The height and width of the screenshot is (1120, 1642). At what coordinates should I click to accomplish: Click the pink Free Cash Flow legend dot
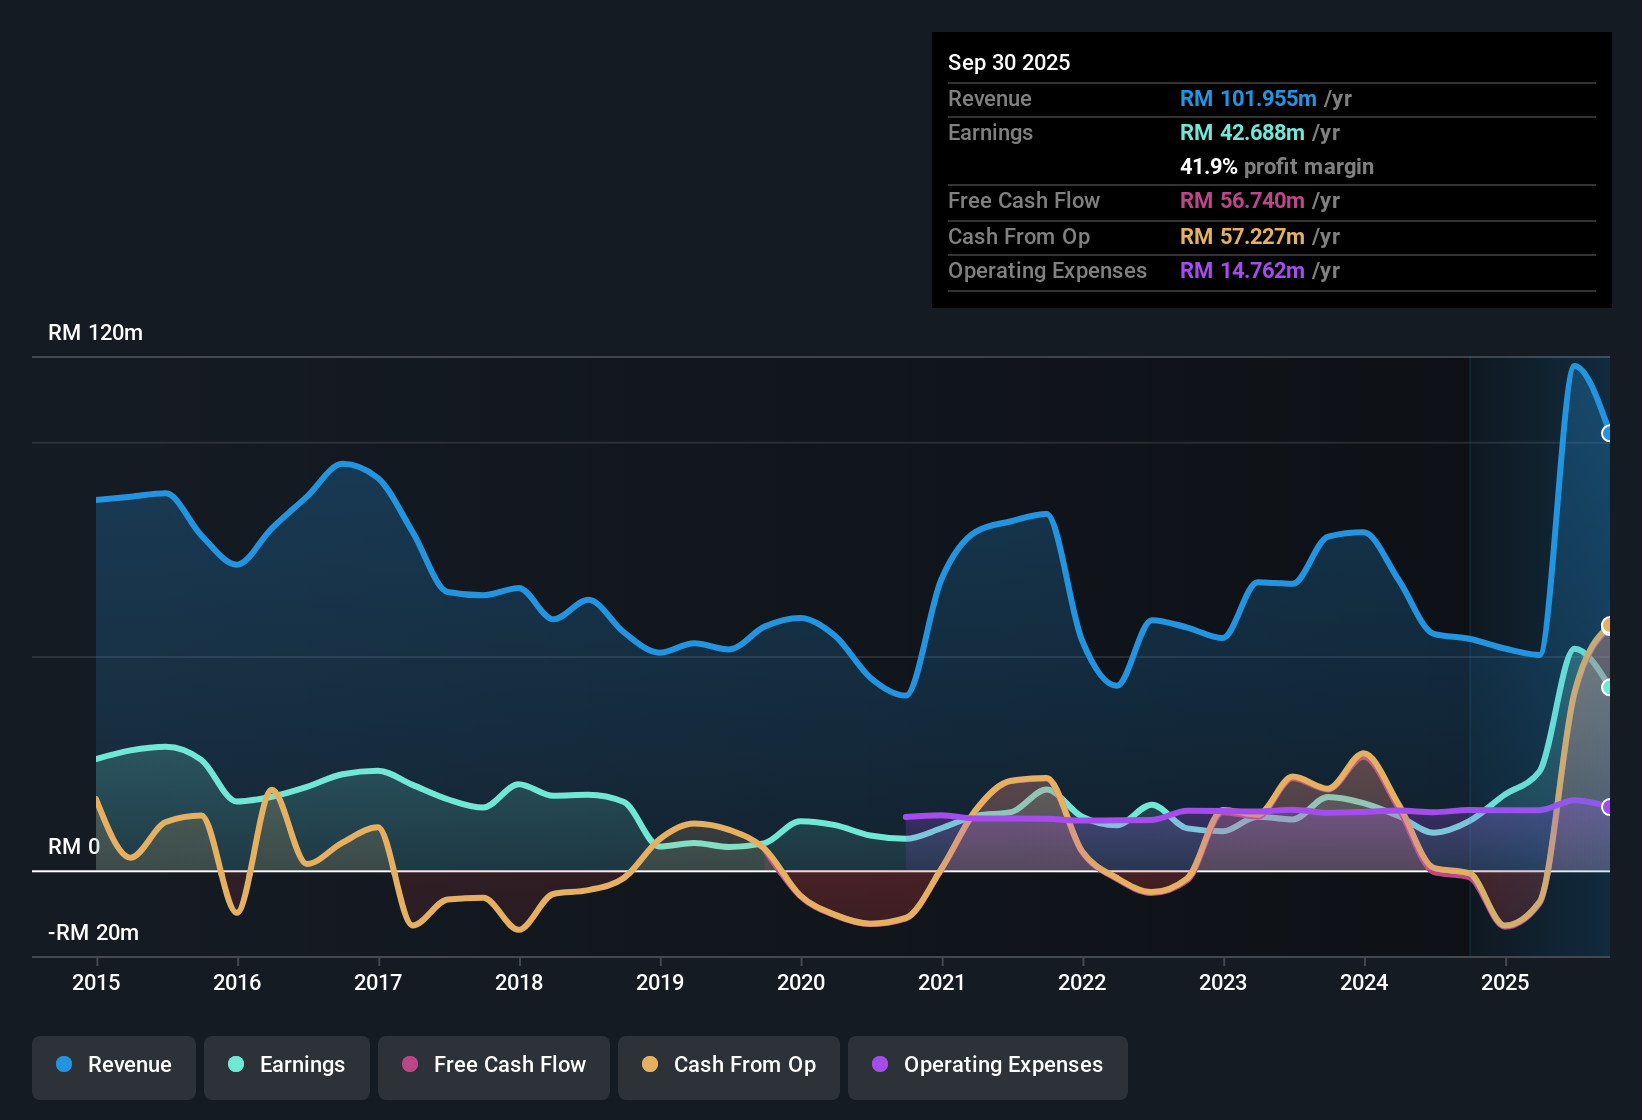pyautogui.click(x=409, y=1065)
